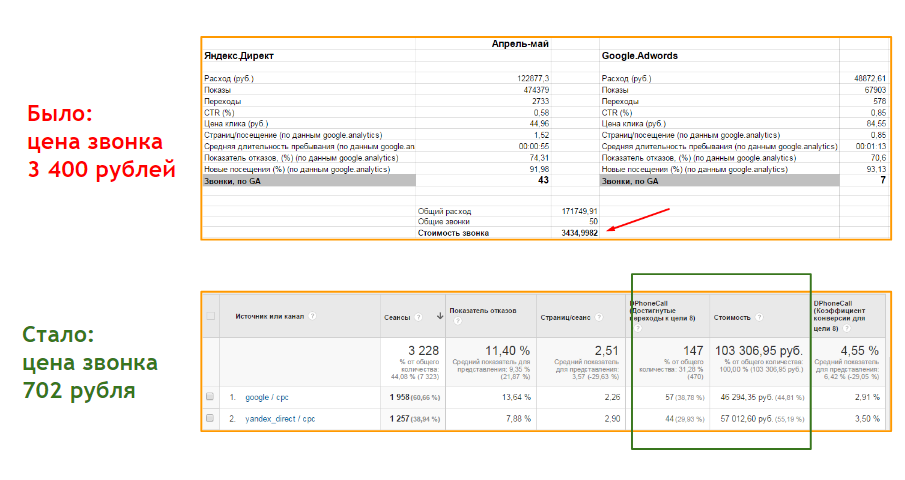Select call cost value 3434,9982
The height and width of the screenshot is (480, 905).
point(579,233)
